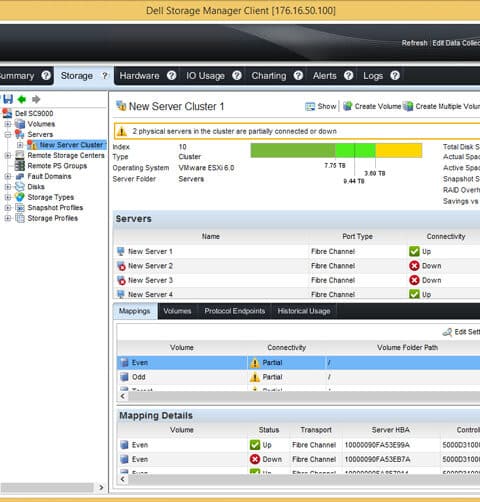Sort Servers table by Port Type header

pos(357,236)
